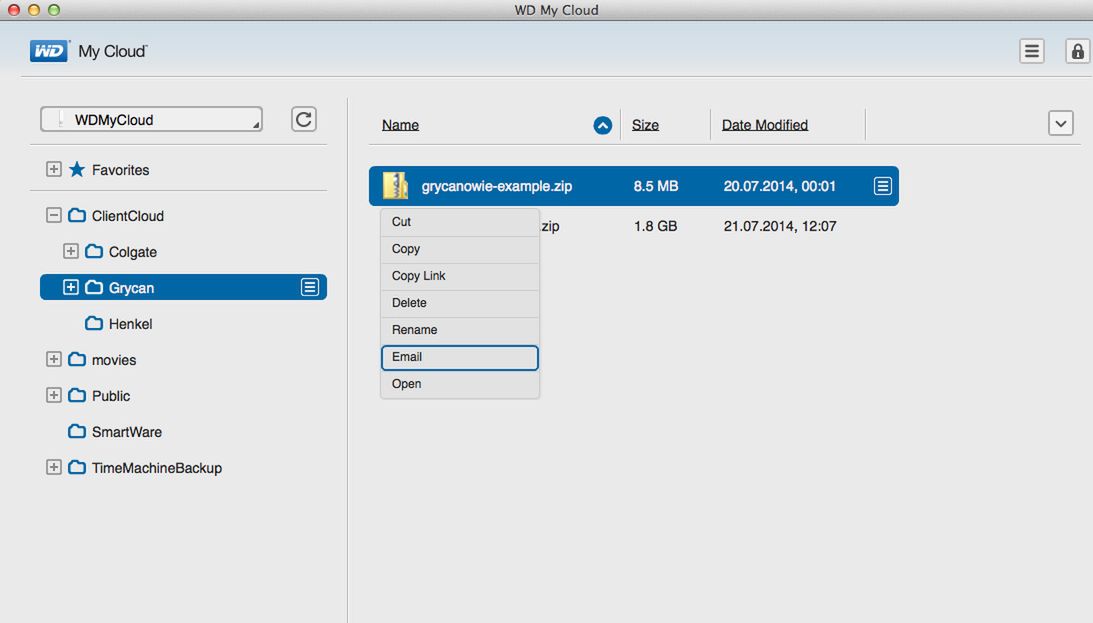
Task: Click the SmartWare folder icon
Action: point(77,431)
